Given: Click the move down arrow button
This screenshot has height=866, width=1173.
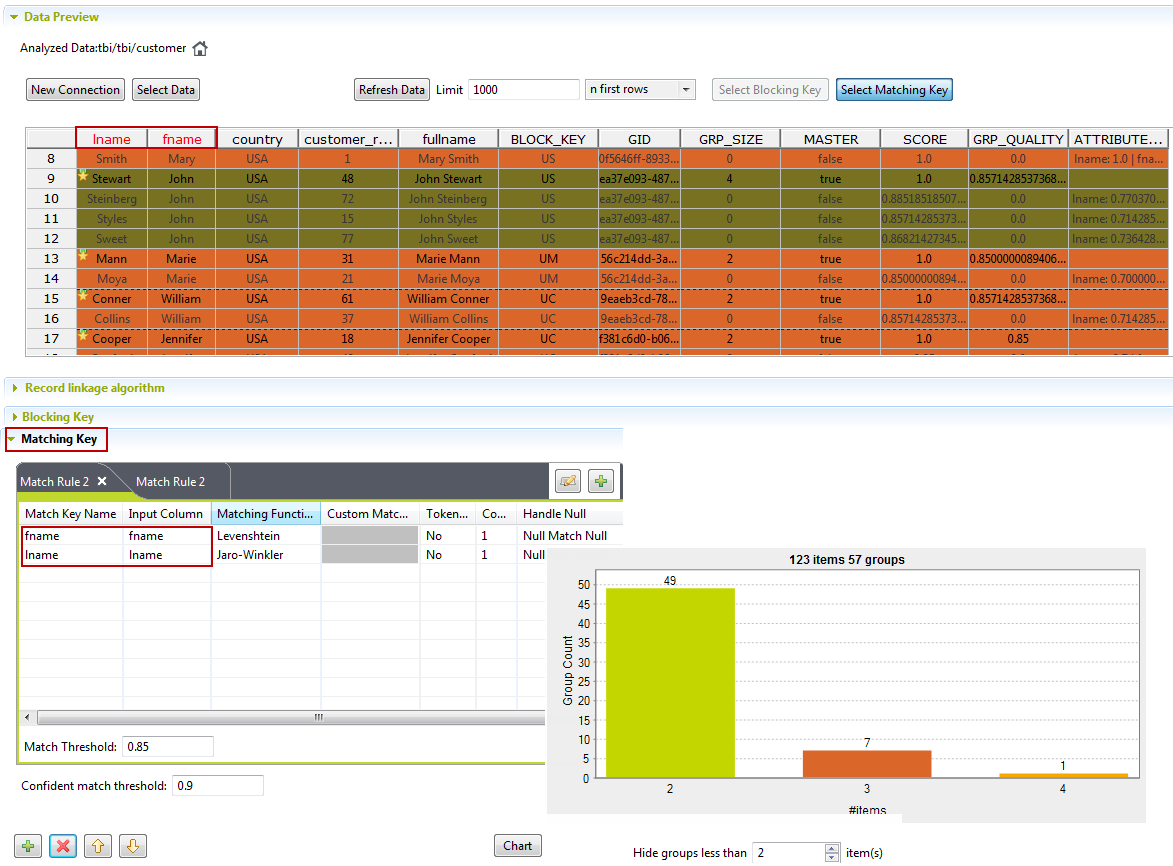Looking at the screenshot, I should [x=133, y=846].
